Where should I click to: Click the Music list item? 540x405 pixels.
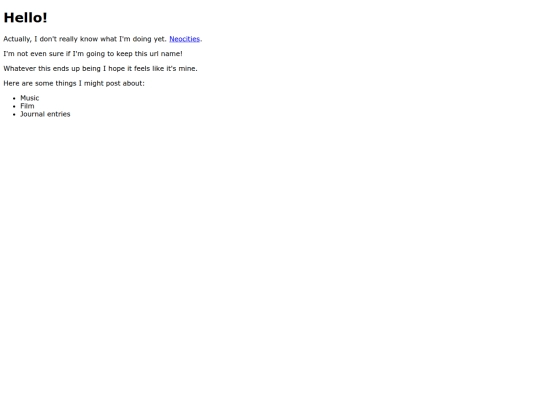[30, 98]
